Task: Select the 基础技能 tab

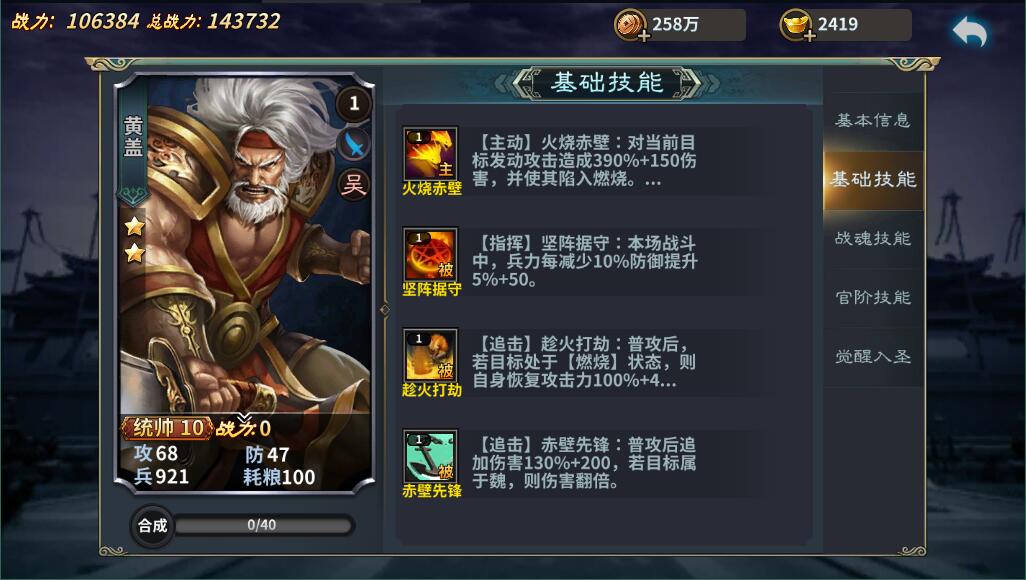Action: (x=873, y=180)
